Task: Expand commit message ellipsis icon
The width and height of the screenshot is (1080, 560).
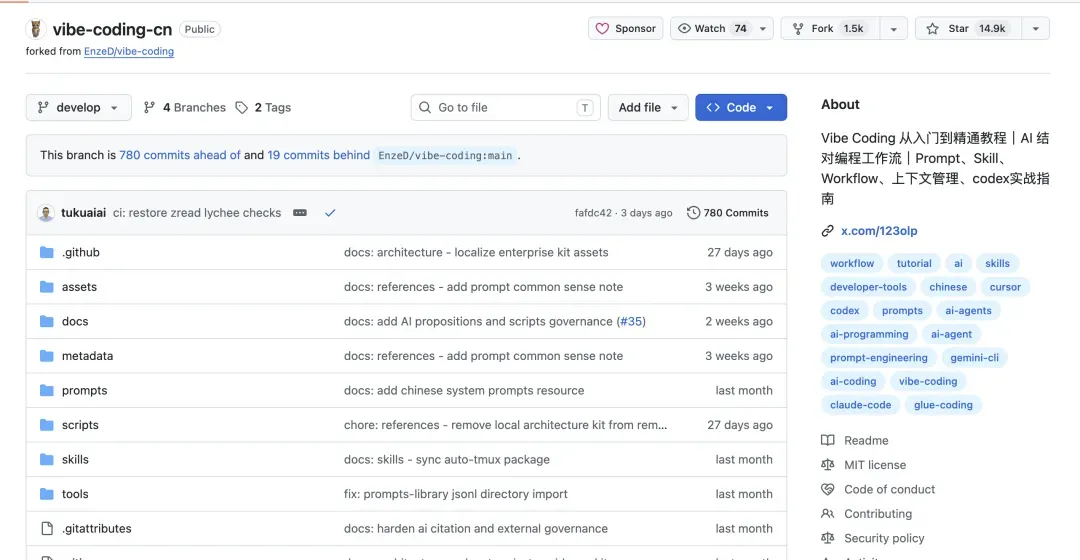Action: click(300, 213)
